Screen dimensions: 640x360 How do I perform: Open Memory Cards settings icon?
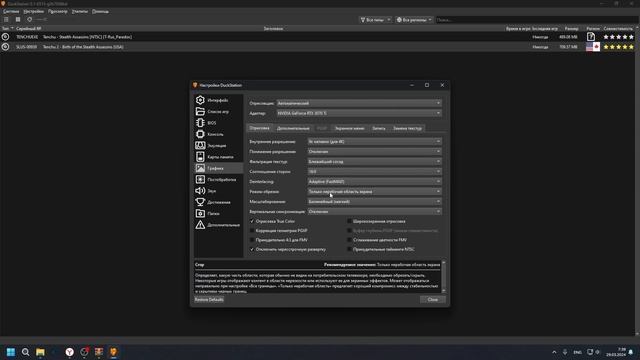tap(200, 157)
